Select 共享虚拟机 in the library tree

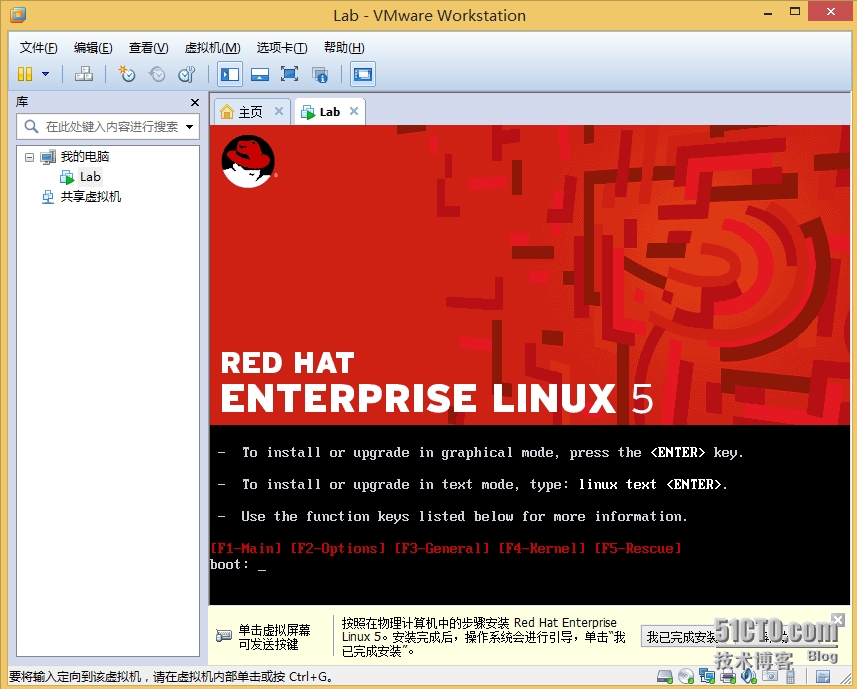tap(91, 197)
